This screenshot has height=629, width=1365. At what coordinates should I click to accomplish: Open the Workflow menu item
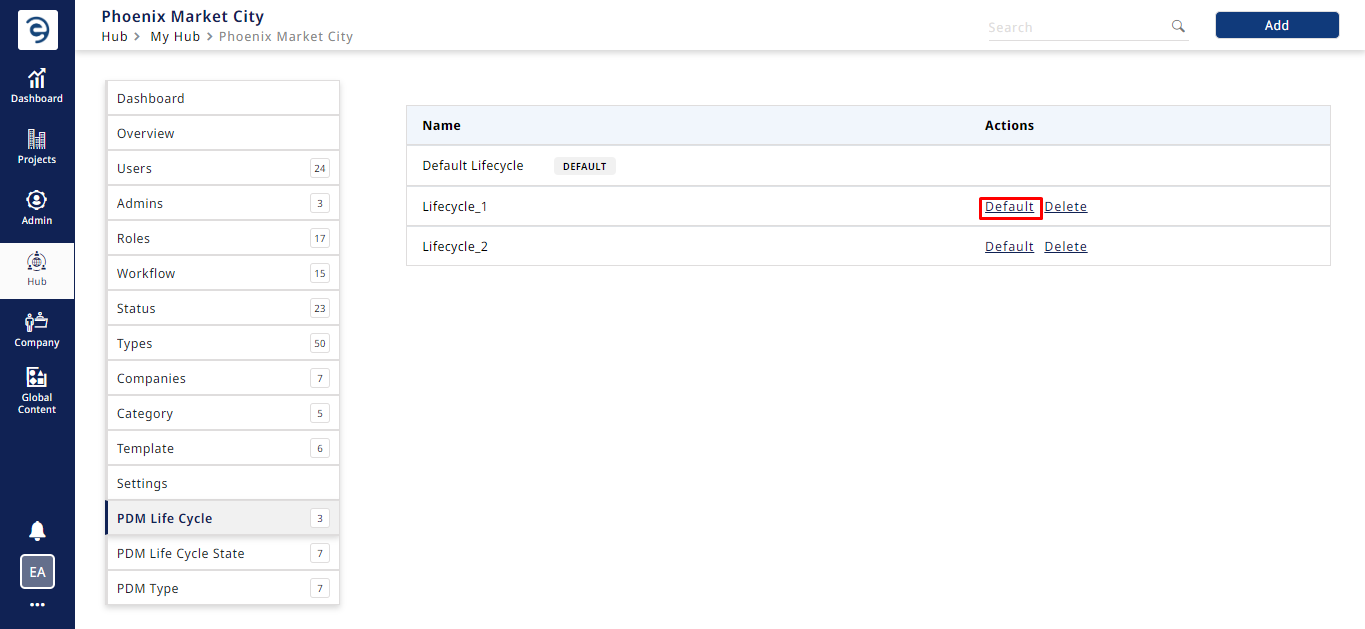point(223,273)
